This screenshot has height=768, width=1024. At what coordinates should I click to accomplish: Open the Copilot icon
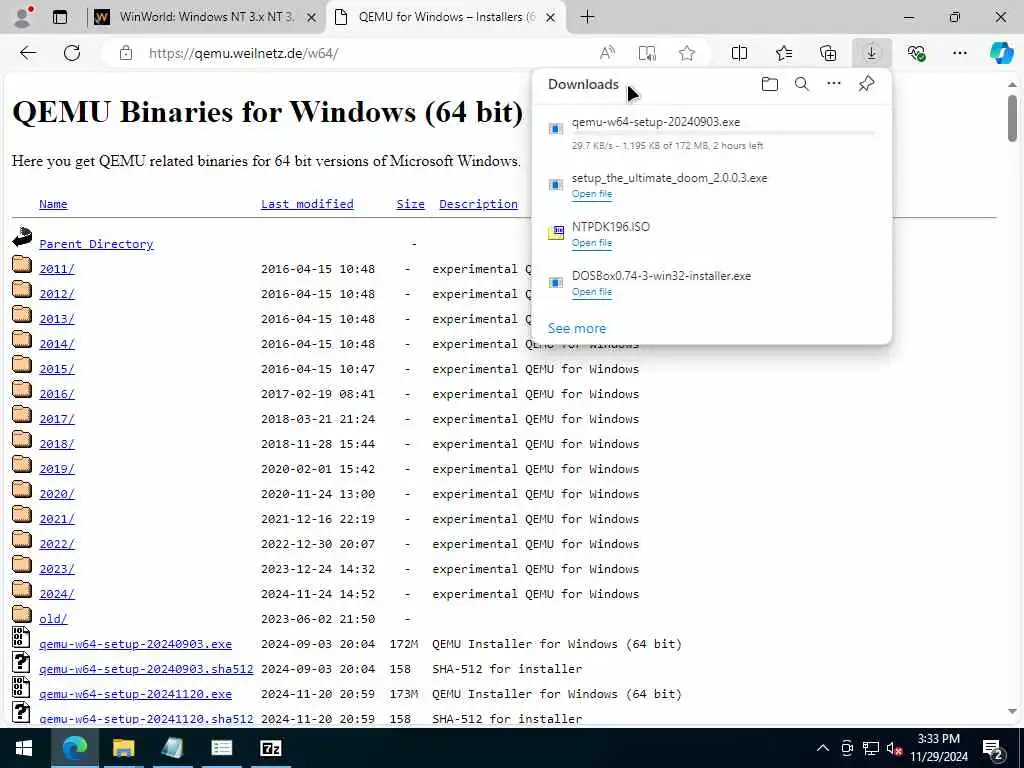coord(1001,53)
